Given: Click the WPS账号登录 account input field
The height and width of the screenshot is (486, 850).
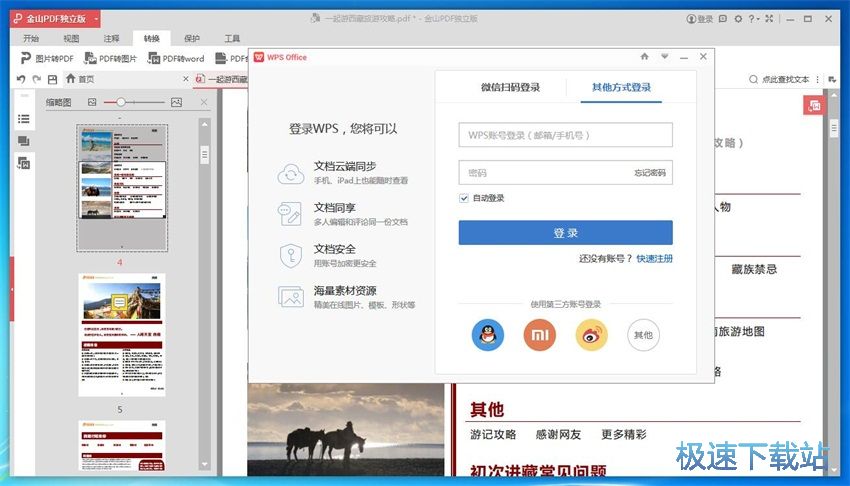Looking at the screenshot, I should pyautogui.click(x=565, y=135).
